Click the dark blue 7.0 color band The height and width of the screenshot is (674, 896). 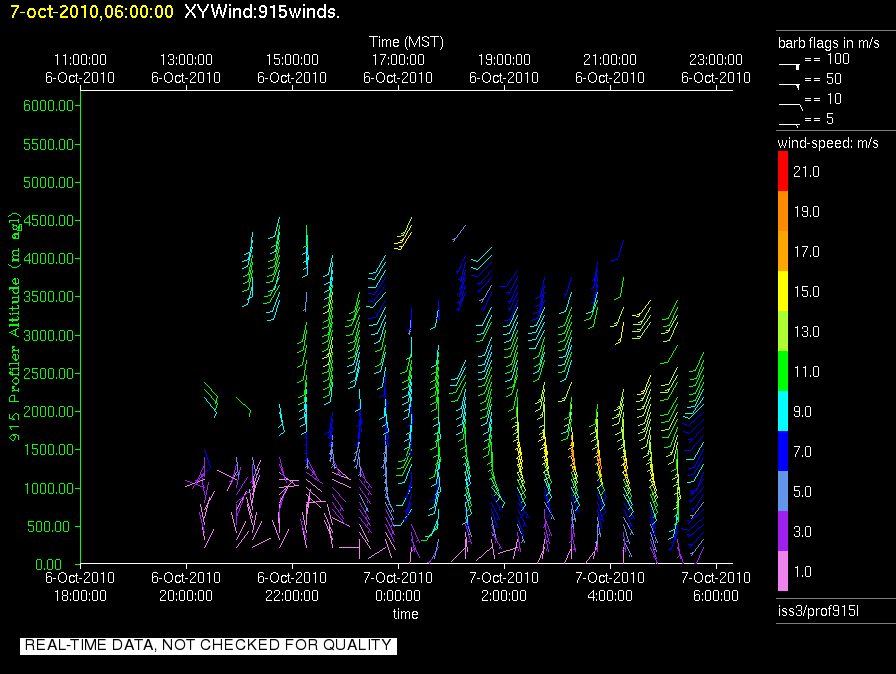[783, 451]
